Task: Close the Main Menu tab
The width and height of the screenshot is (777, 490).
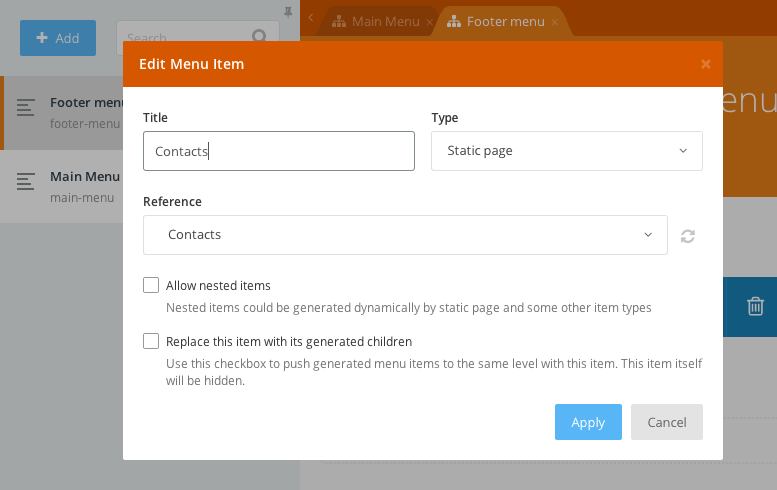Action: click(x=429, y=21)
